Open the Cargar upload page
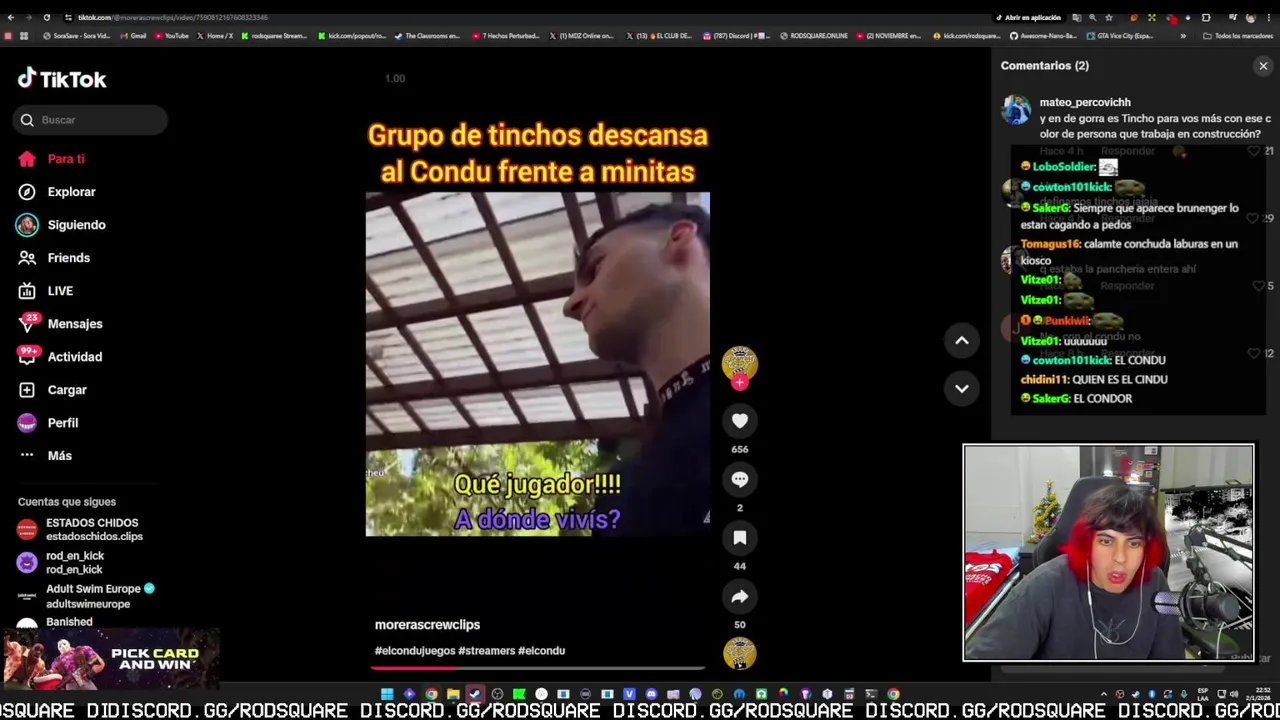1280x720 pixels. 67,390
